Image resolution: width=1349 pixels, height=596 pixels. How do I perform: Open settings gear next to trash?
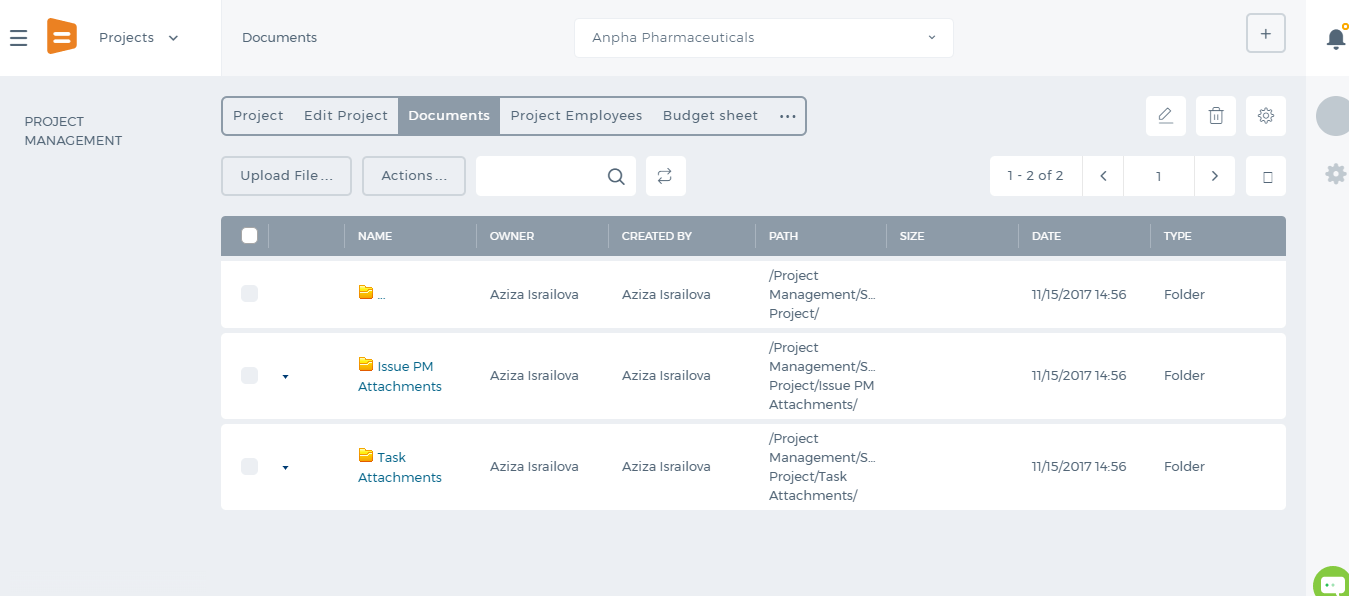point(1266,116)
